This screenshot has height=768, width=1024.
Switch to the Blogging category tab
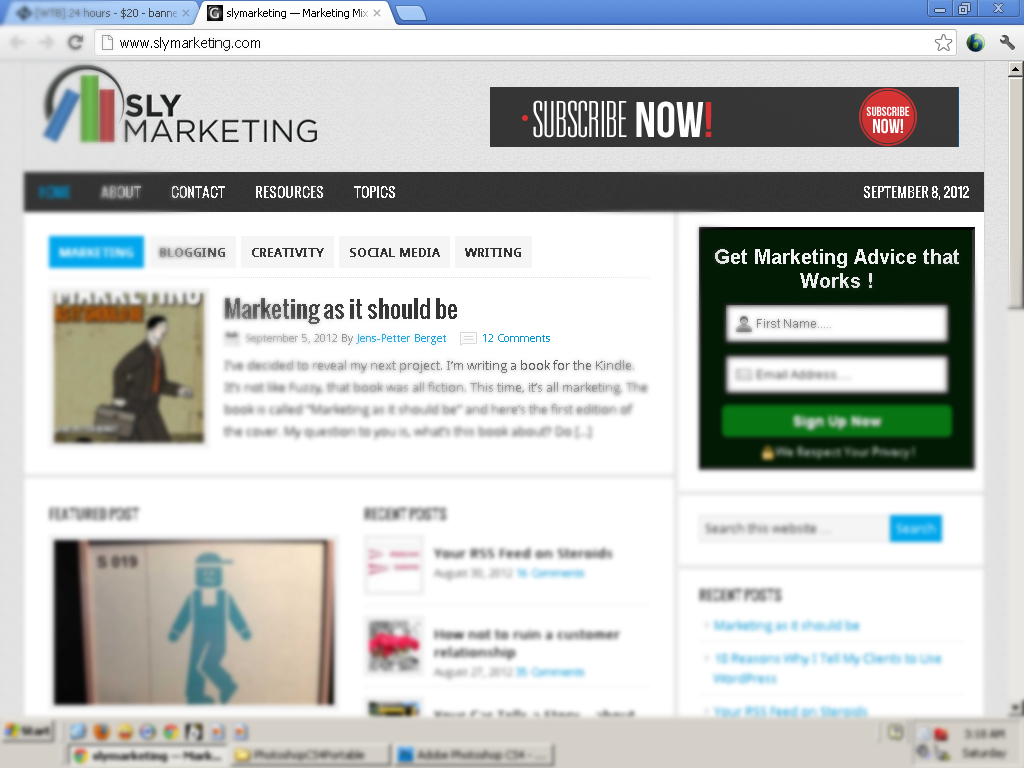[192, 252]
